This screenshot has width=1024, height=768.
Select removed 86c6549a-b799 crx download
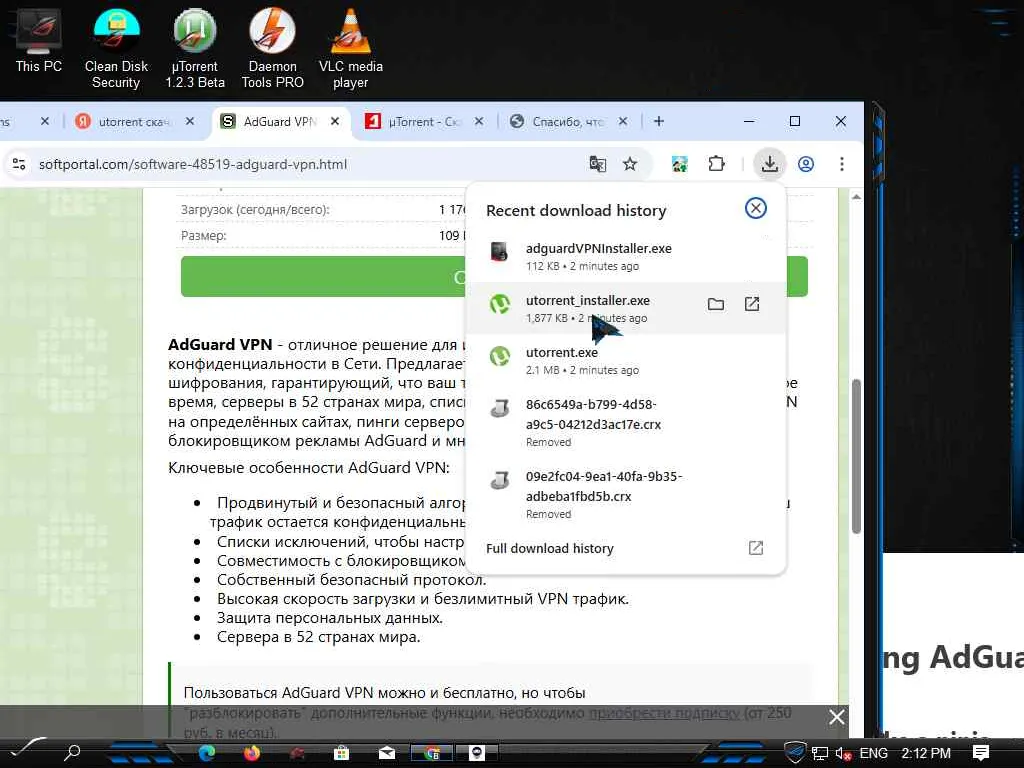point(626,423)
